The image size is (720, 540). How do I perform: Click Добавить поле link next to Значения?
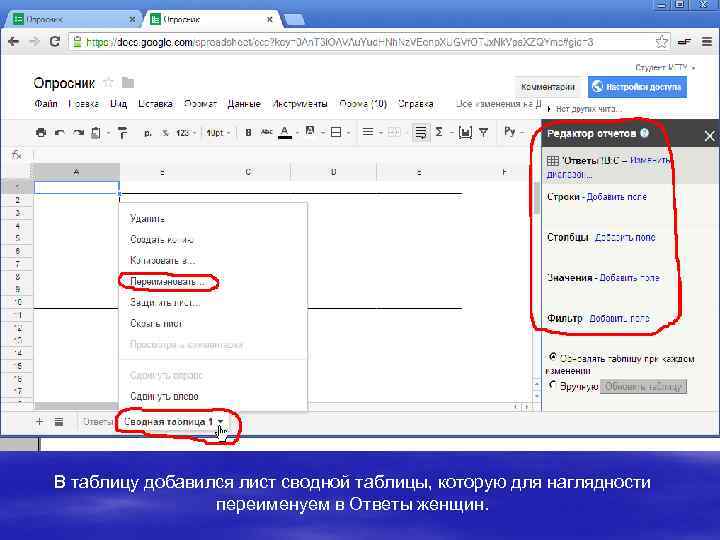[630, 278]
